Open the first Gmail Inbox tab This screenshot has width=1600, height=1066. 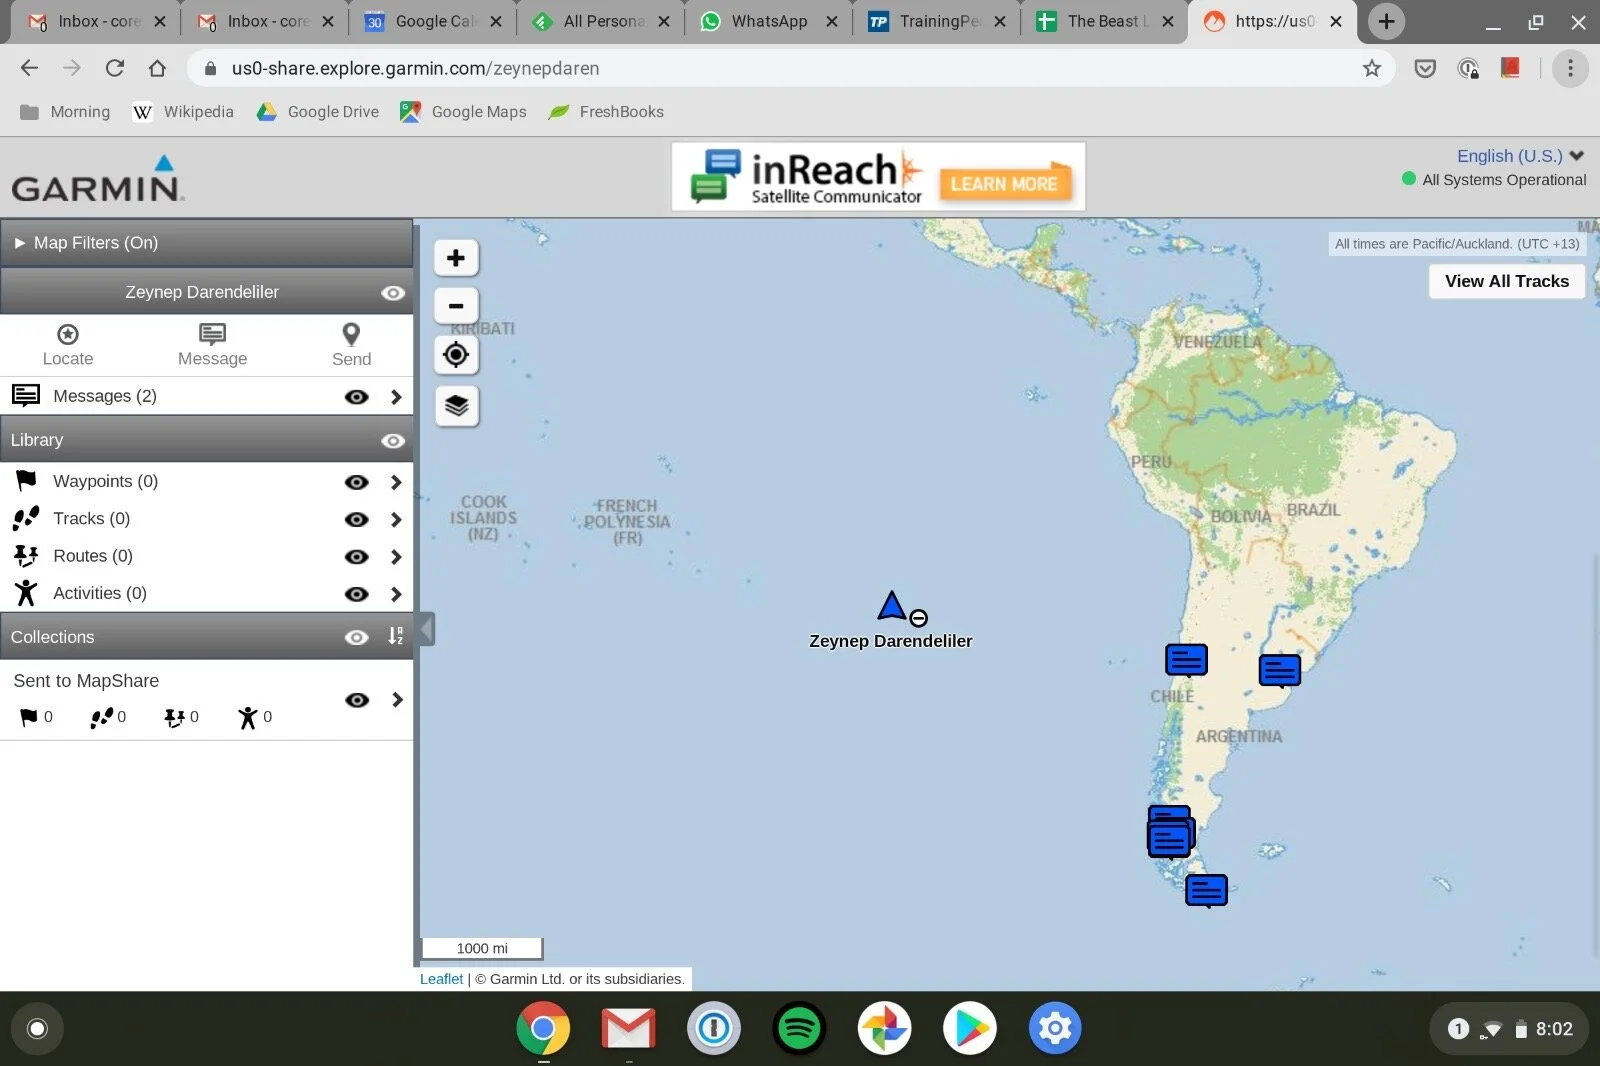[x=96, y=21]
